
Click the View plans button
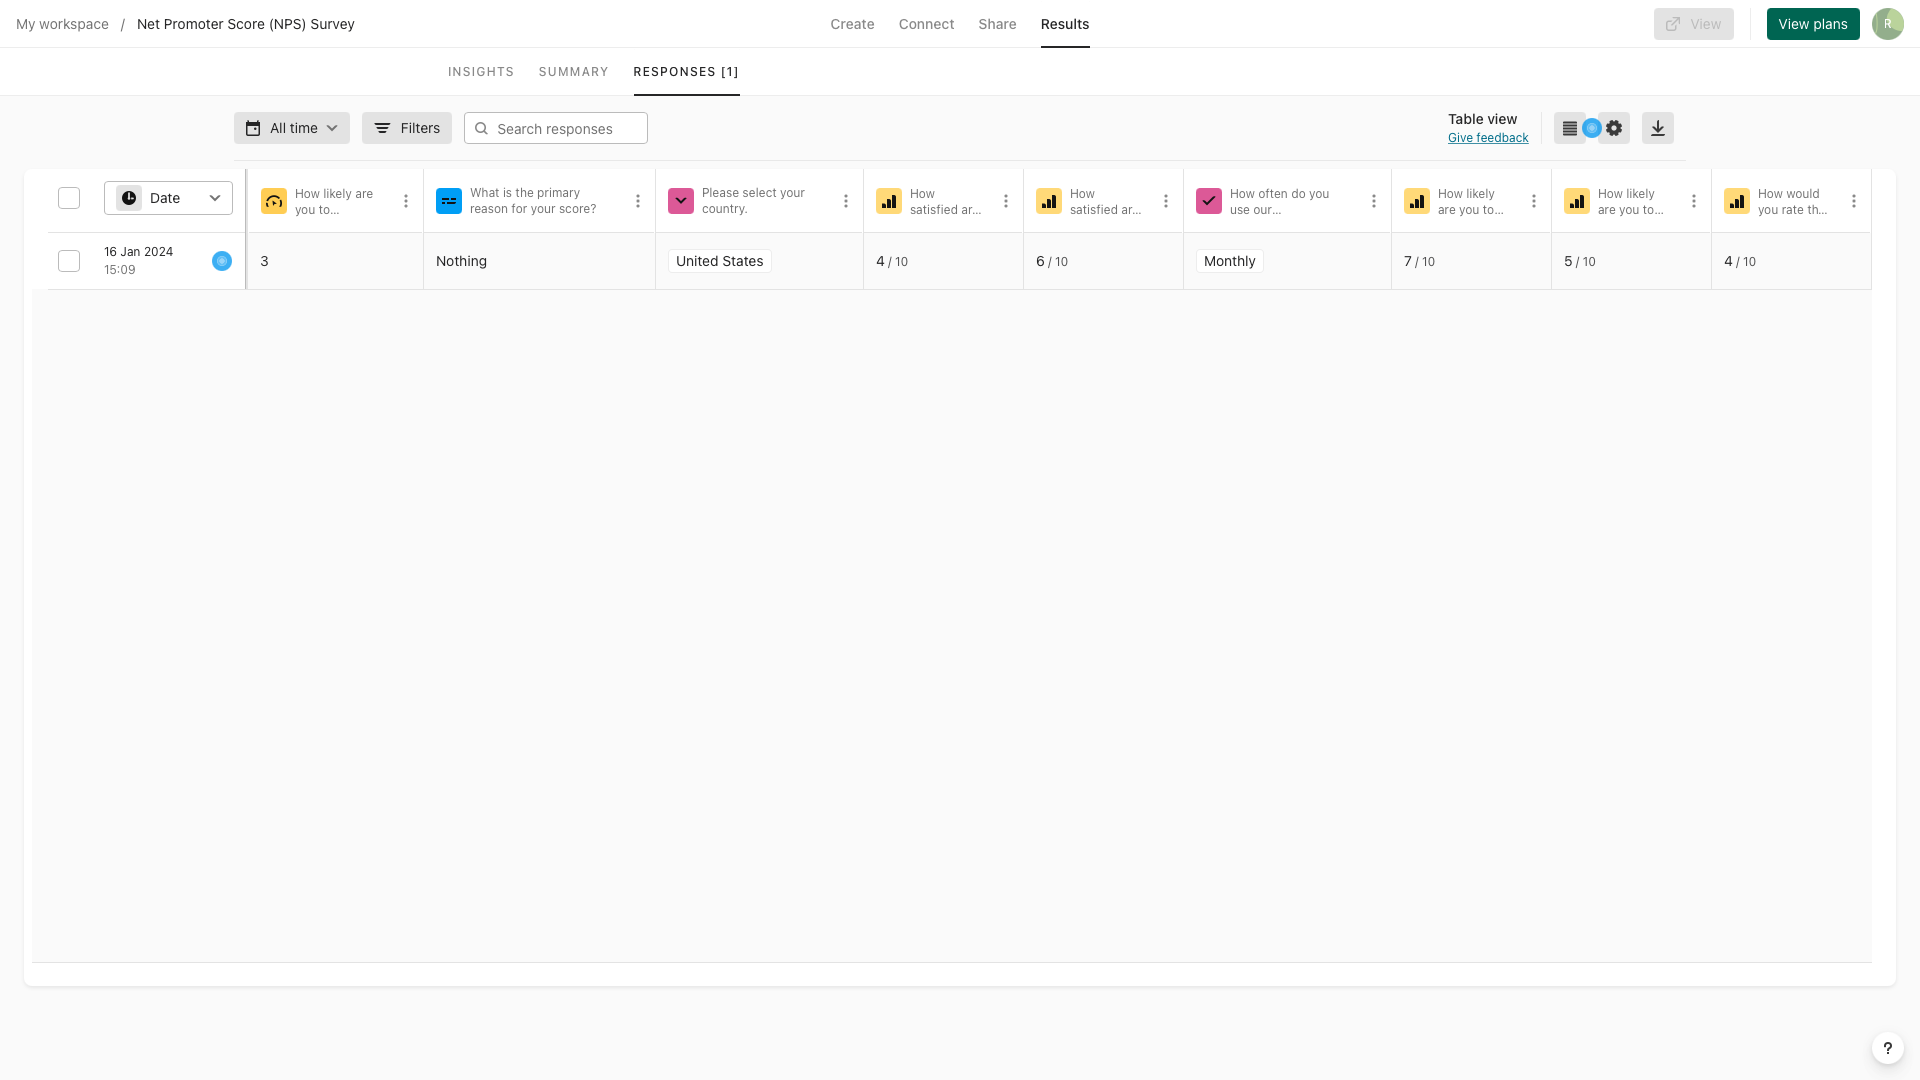[1812, 24]
